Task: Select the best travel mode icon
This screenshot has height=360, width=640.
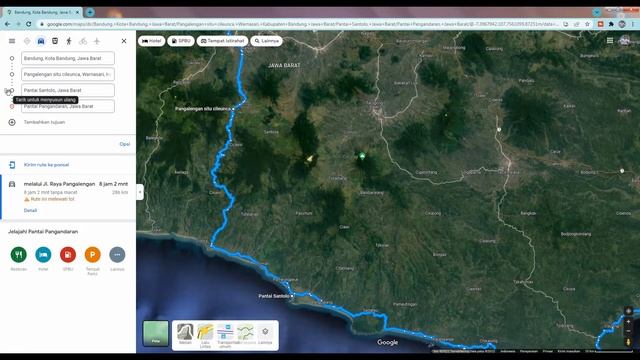Action: pos(27,41)
